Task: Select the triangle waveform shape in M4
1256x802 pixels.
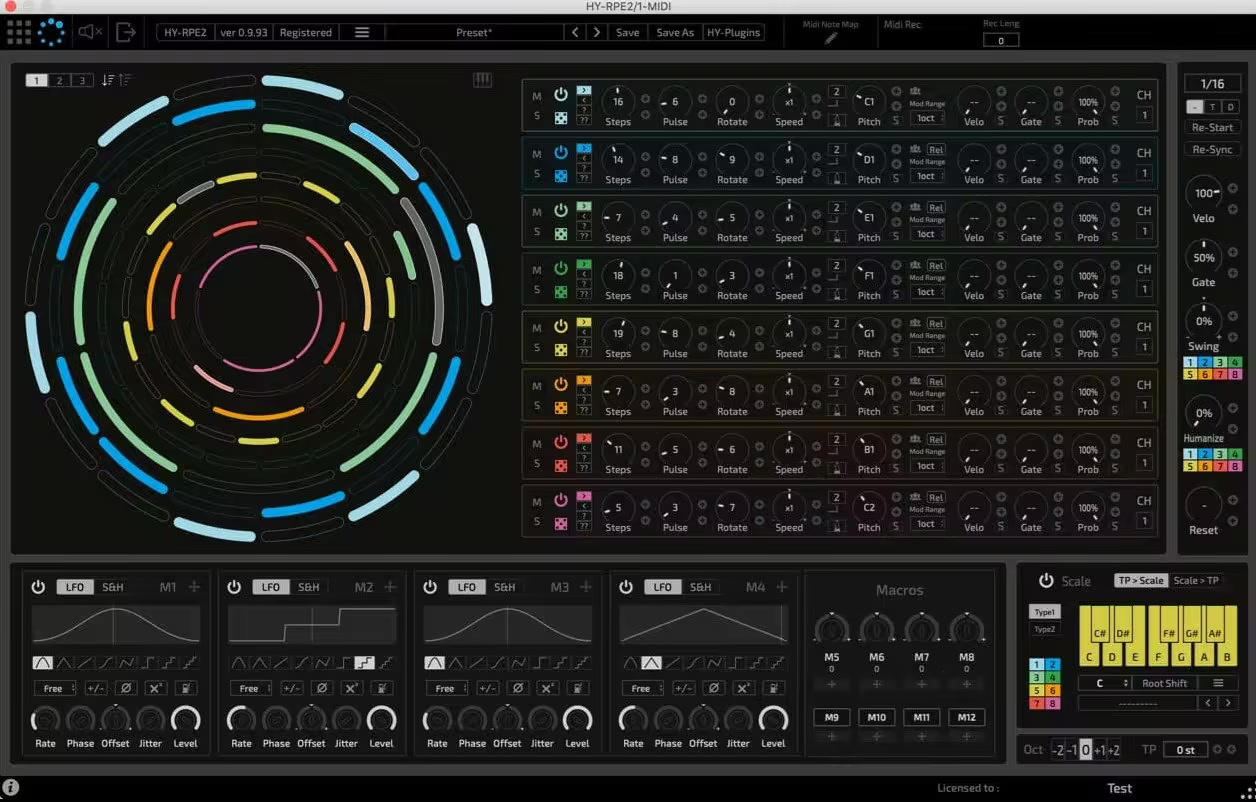Action: [x=652, y=662]
